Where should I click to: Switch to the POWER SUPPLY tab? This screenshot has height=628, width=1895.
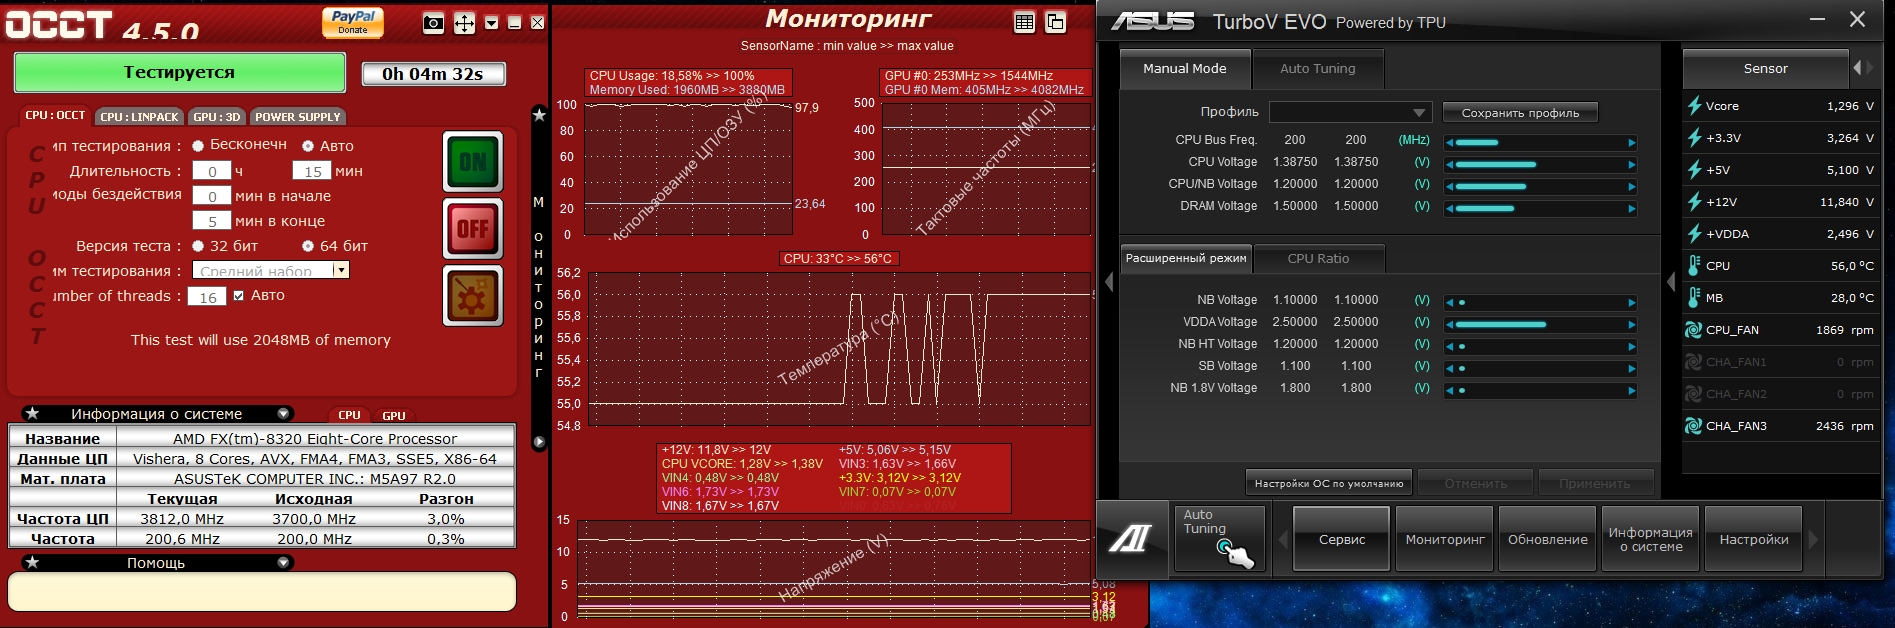coord(298,117)
